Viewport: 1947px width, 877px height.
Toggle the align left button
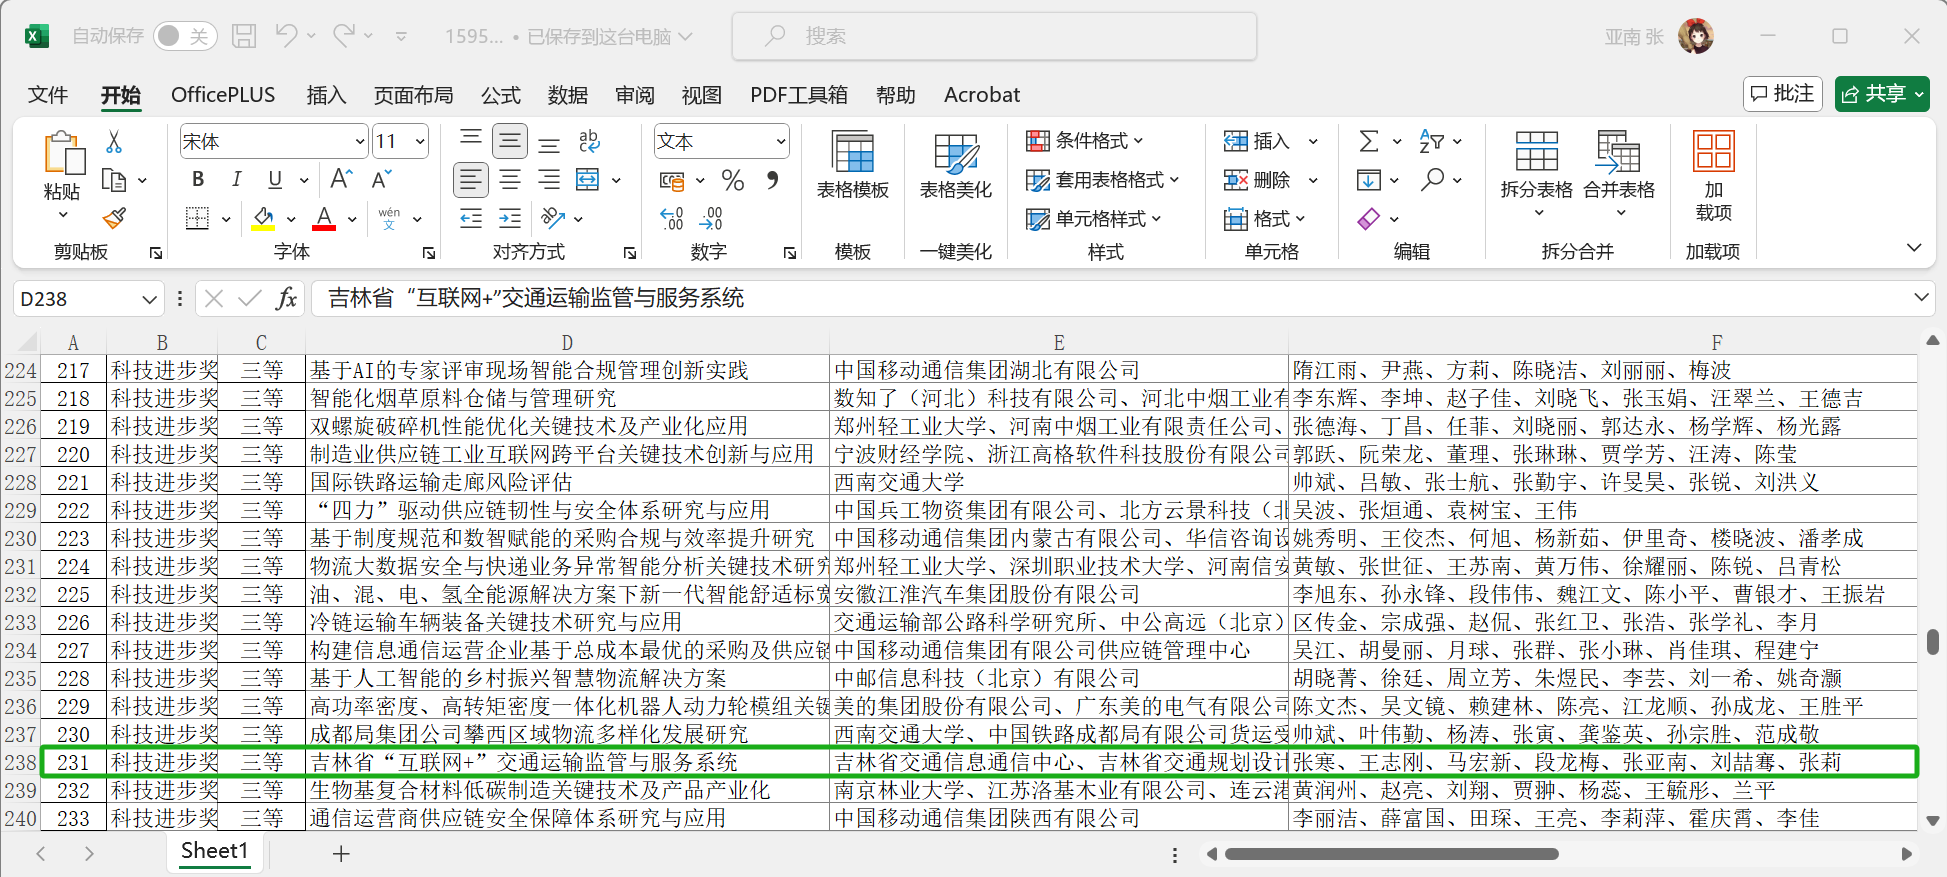click(470, 180)
